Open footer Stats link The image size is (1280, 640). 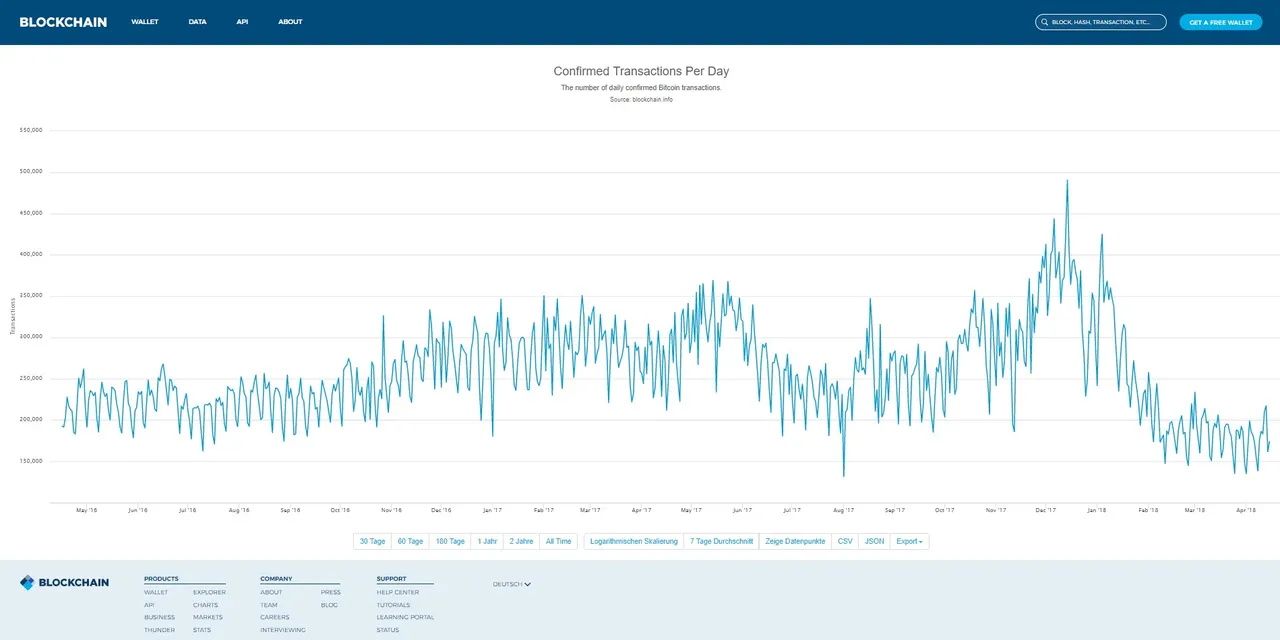202,630
